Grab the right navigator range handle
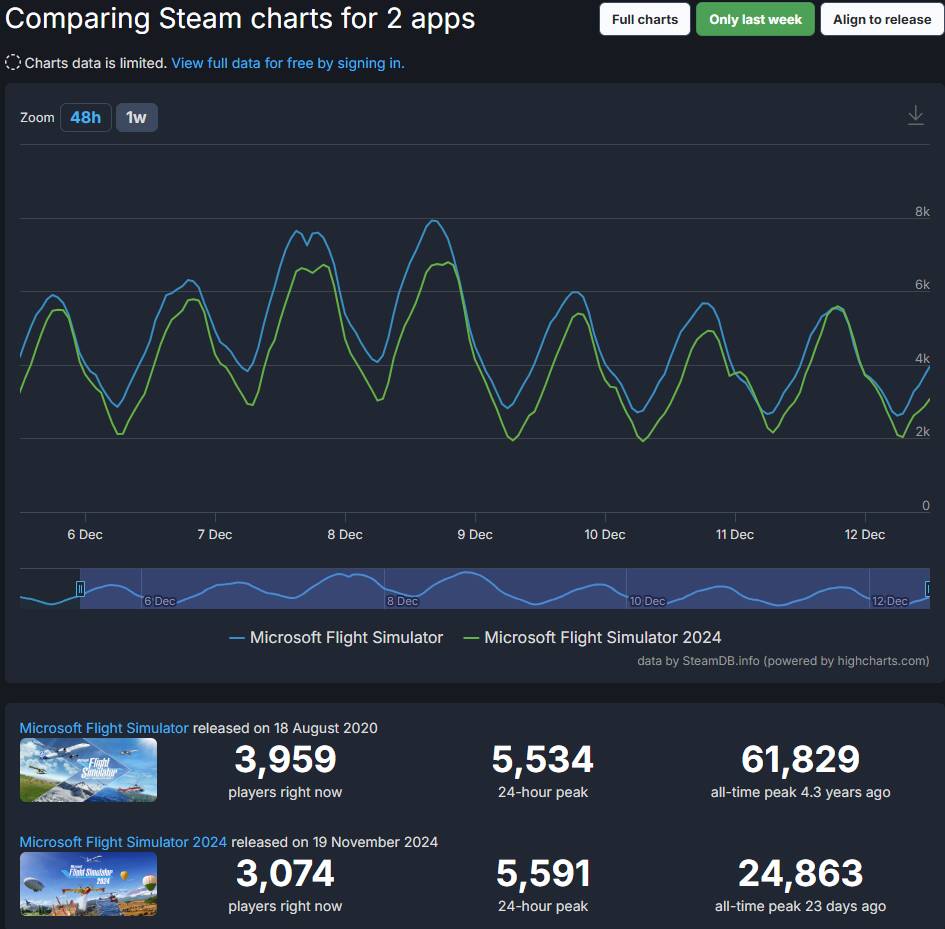Image resolution: width=945 pixels, height=929 pixels. (928, 588)
